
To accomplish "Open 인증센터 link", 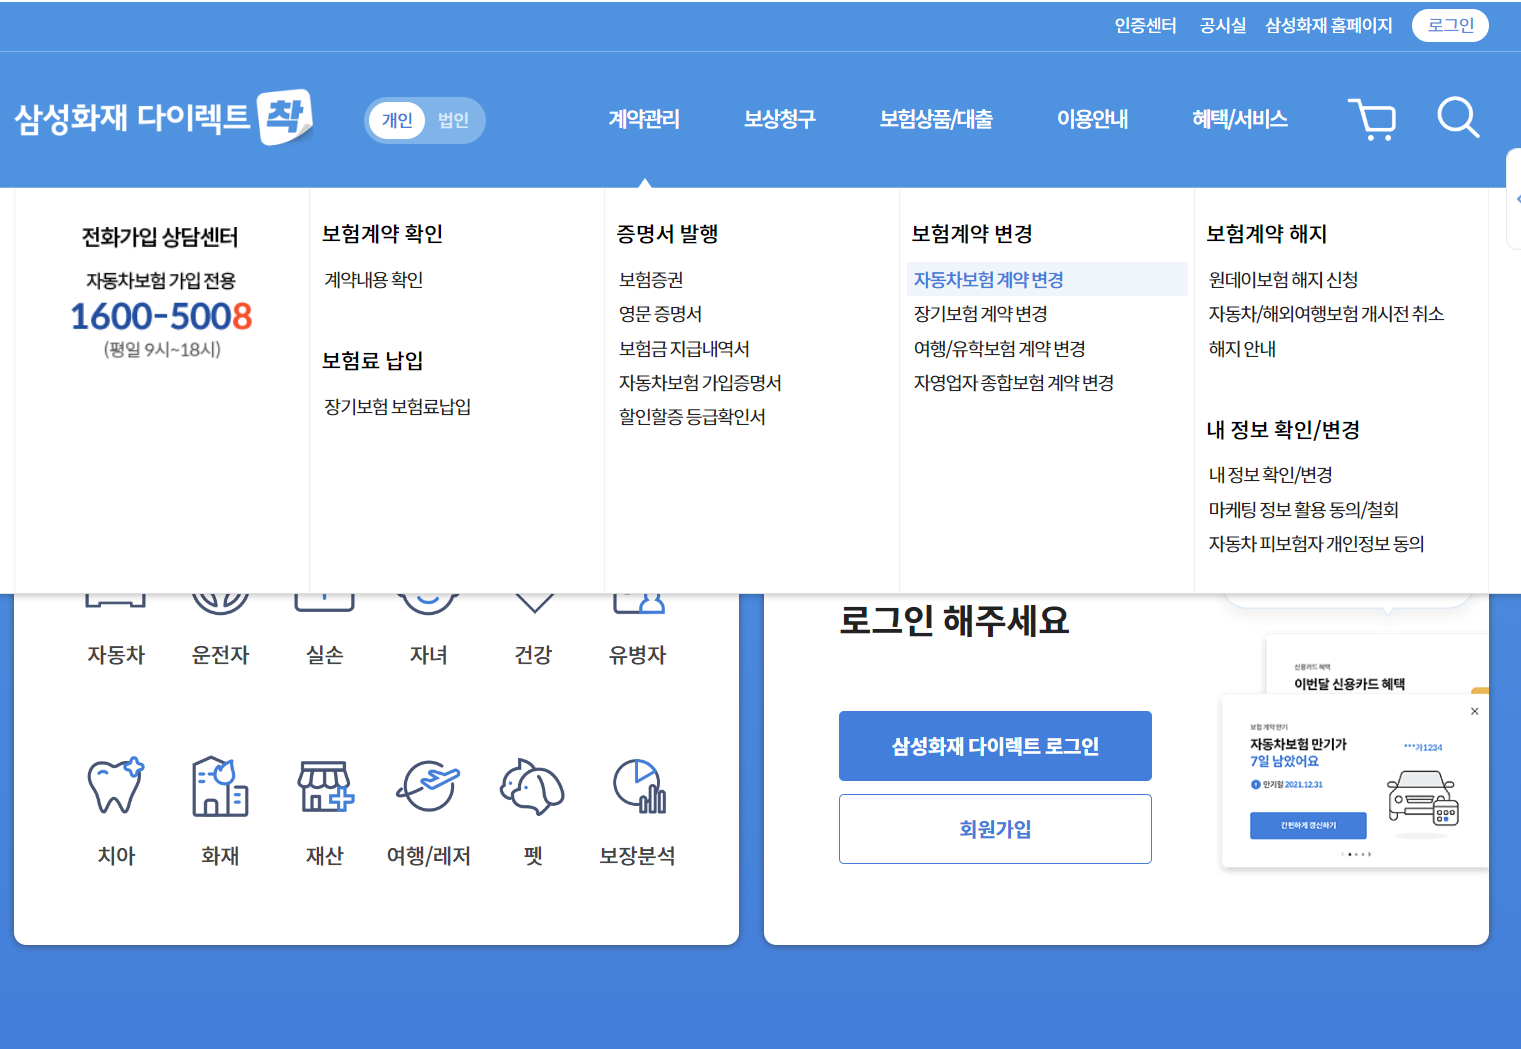I will [1146, 25].
